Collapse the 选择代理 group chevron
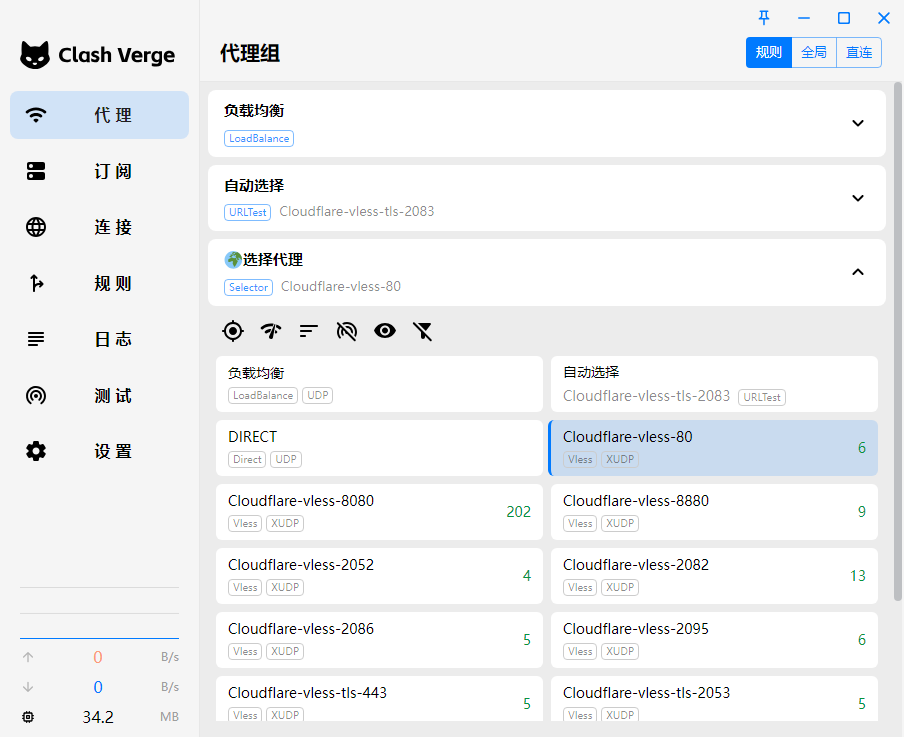This screenshot has width=904, height=737. (x=858, y=272)
